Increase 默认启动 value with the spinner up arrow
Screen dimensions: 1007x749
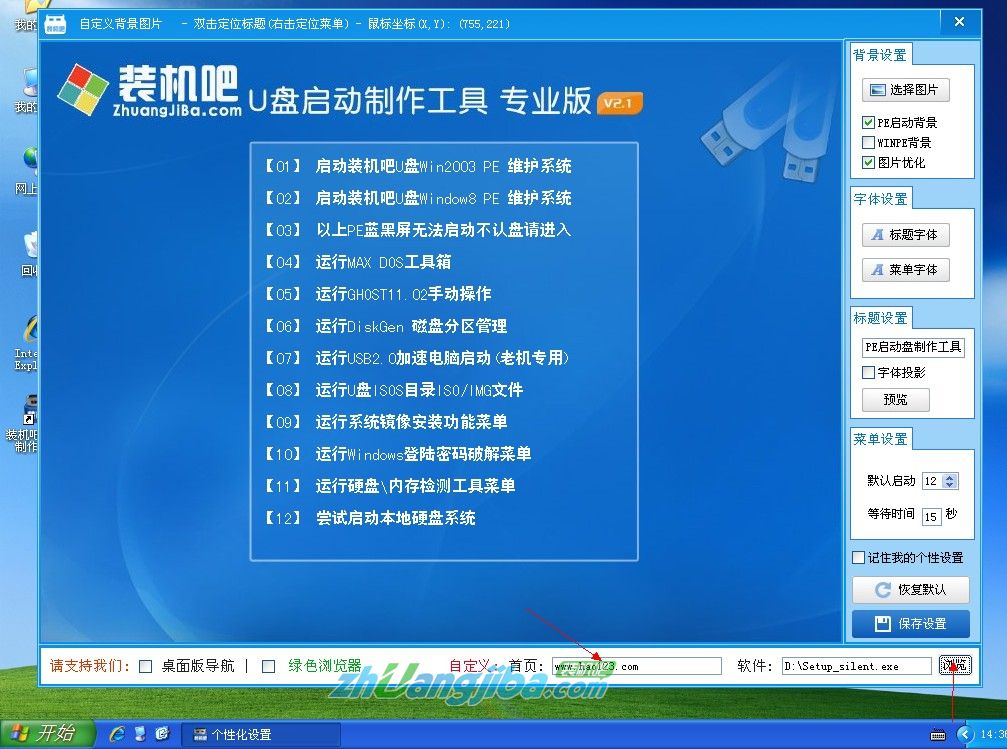point(949,477)
